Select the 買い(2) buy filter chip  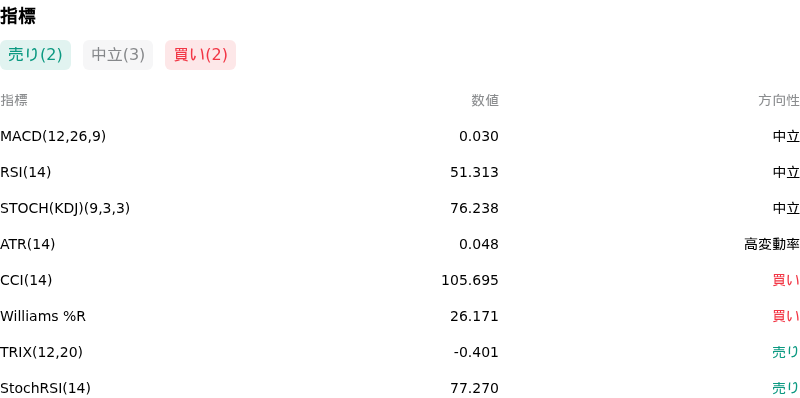click(x=201, y=55)
